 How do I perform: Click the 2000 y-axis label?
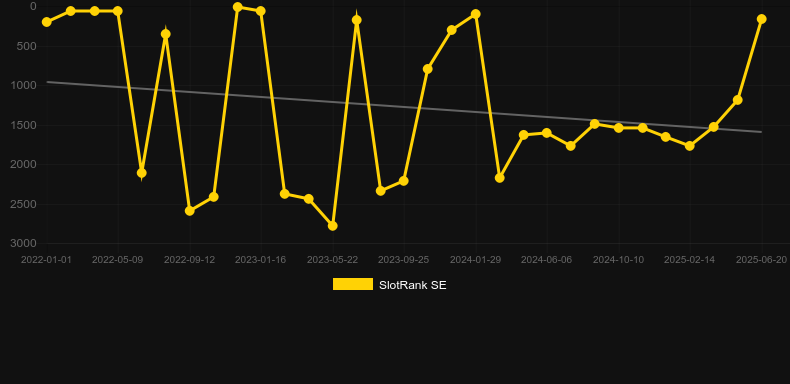point(24,164)
